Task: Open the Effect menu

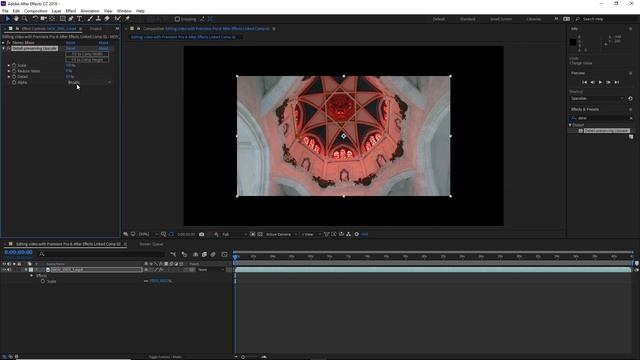Action: [x=71, y=11]
